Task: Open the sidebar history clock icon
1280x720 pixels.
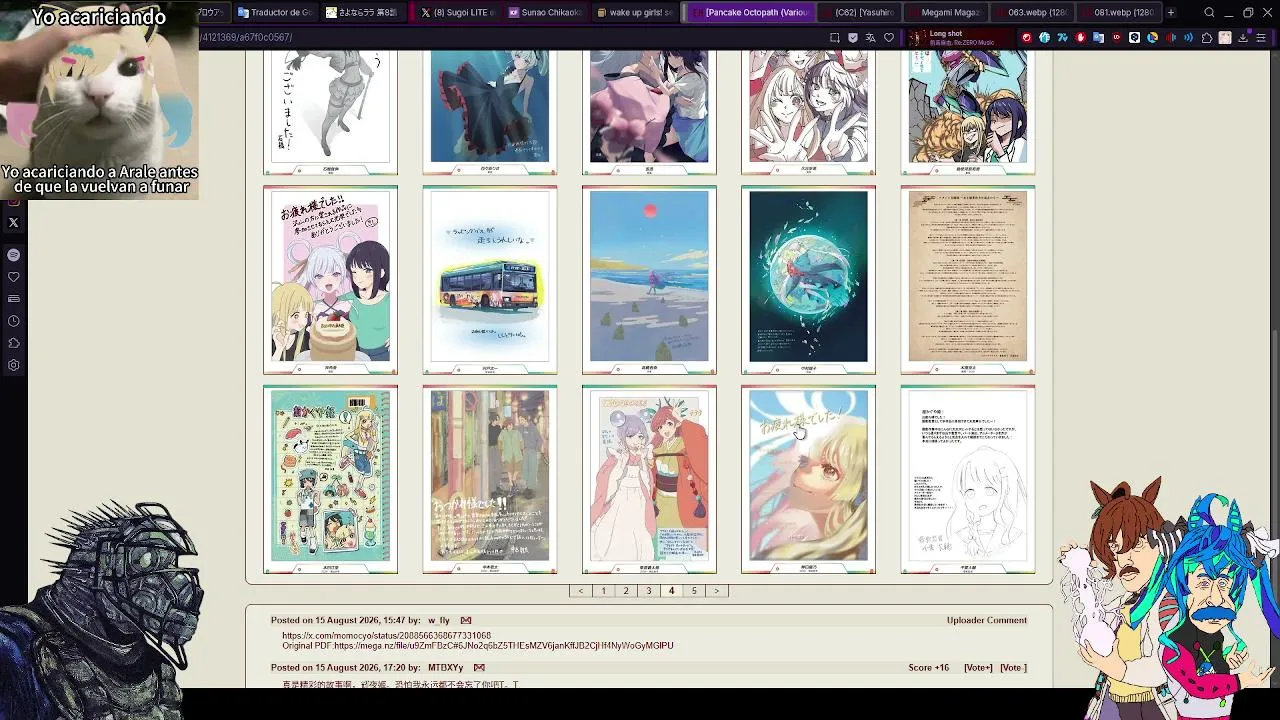Action: (x=13, y=321)
